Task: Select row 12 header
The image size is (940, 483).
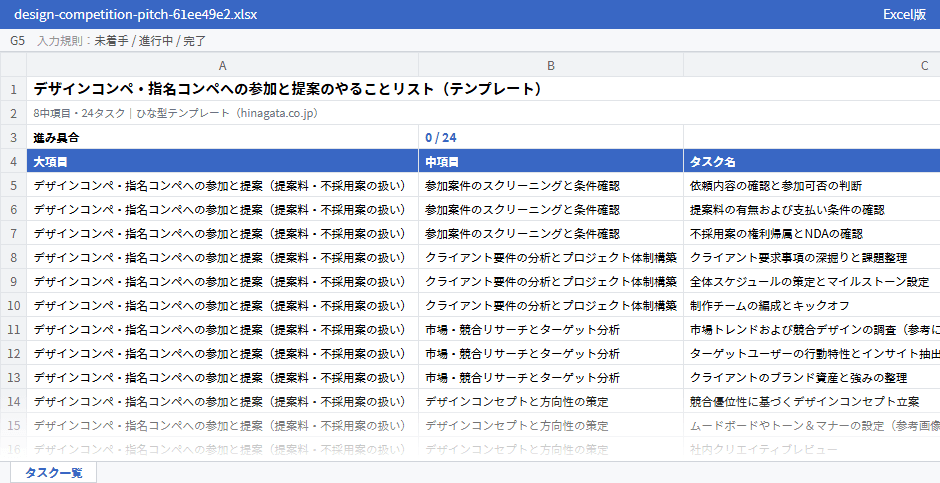Action: point(13,353)
